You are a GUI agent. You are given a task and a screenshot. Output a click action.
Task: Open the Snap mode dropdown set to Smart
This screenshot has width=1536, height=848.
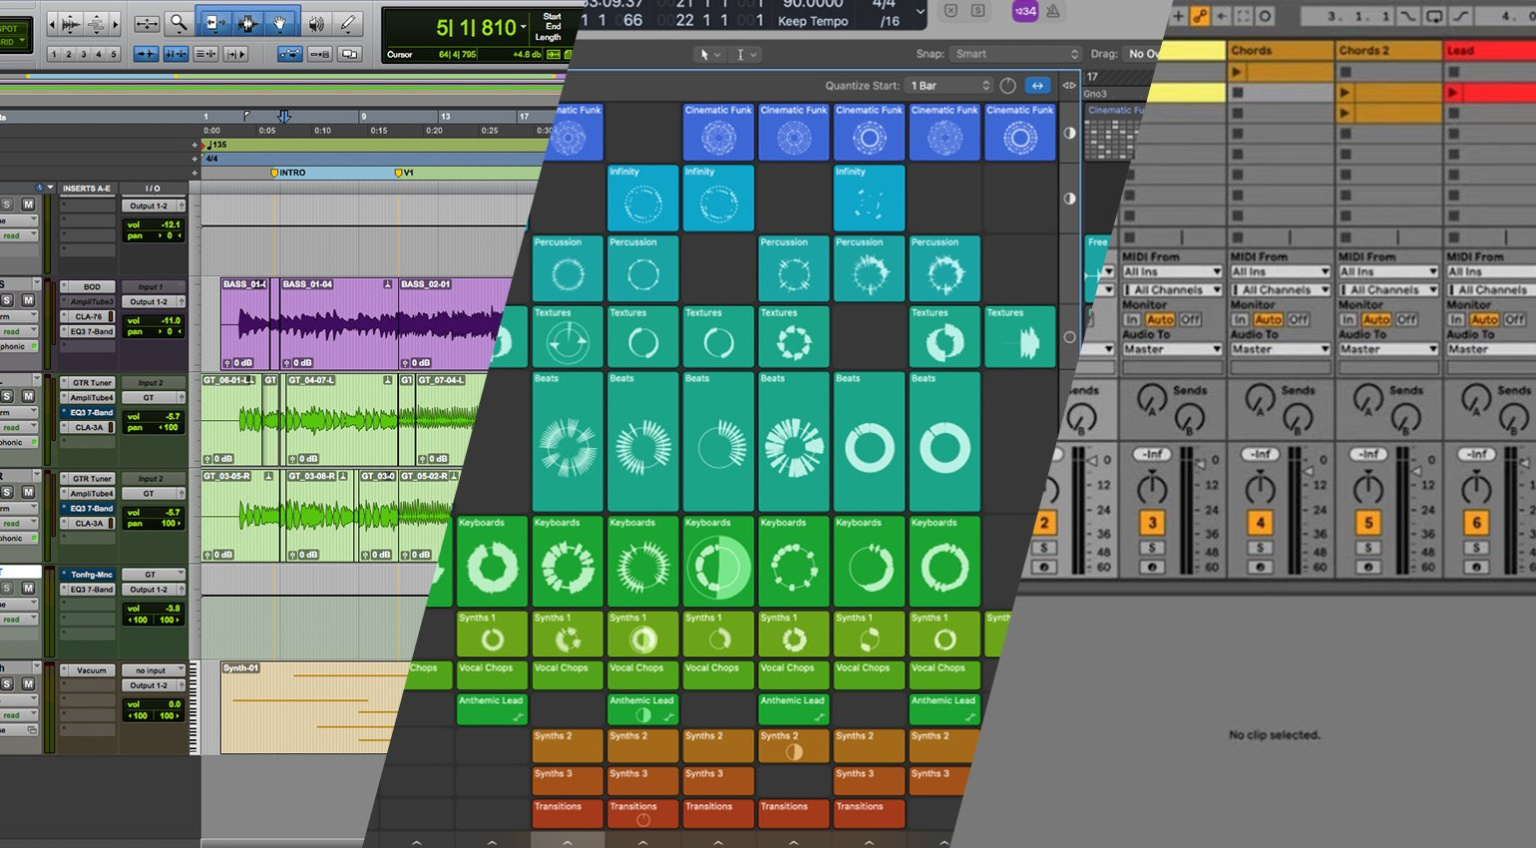(1013, 54)
